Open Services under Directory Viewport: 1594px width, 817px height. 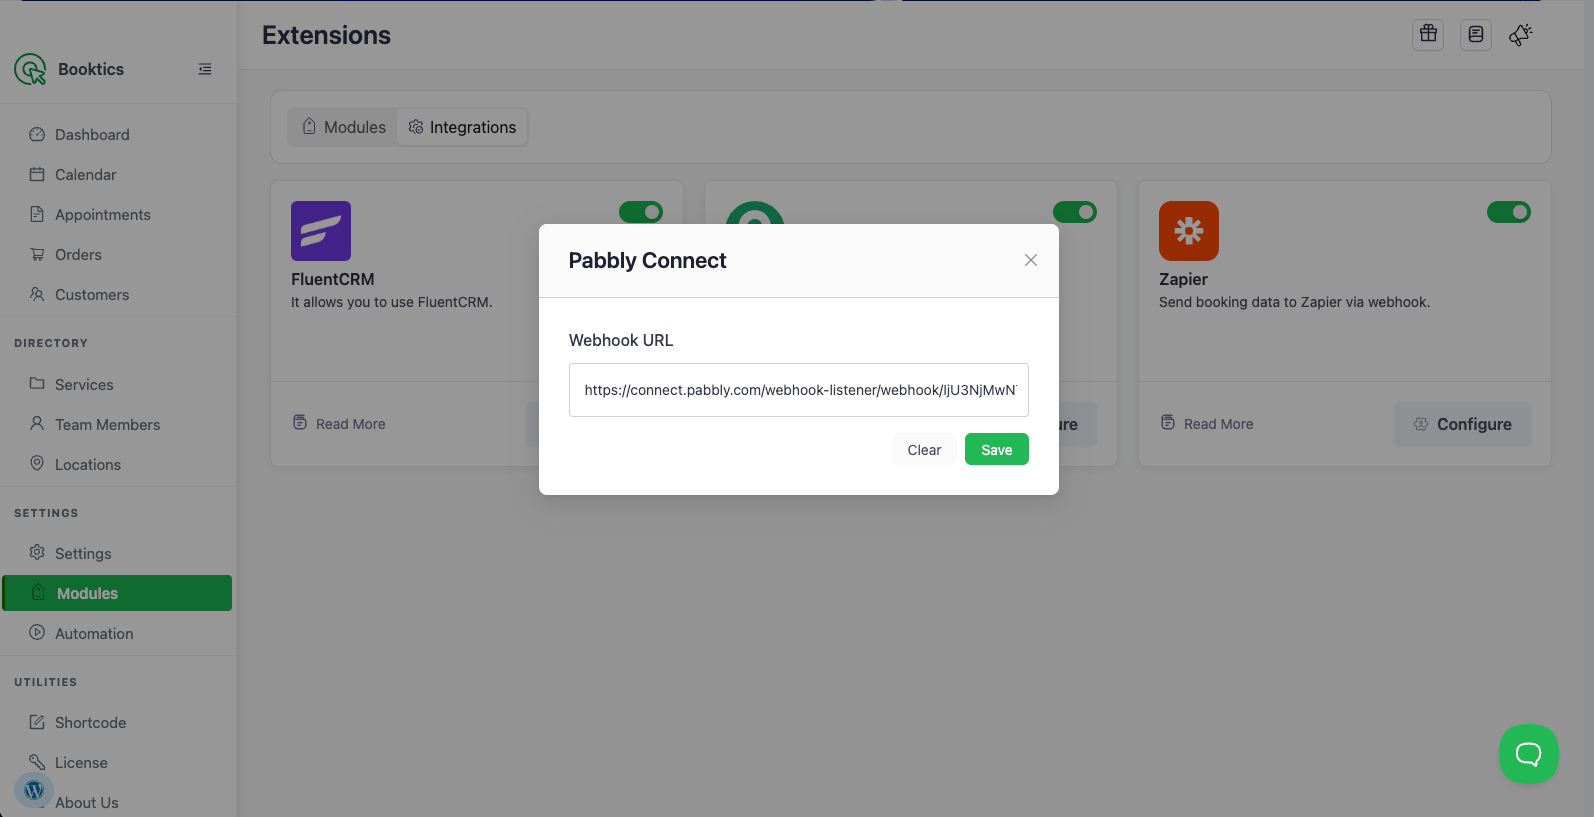84,384
